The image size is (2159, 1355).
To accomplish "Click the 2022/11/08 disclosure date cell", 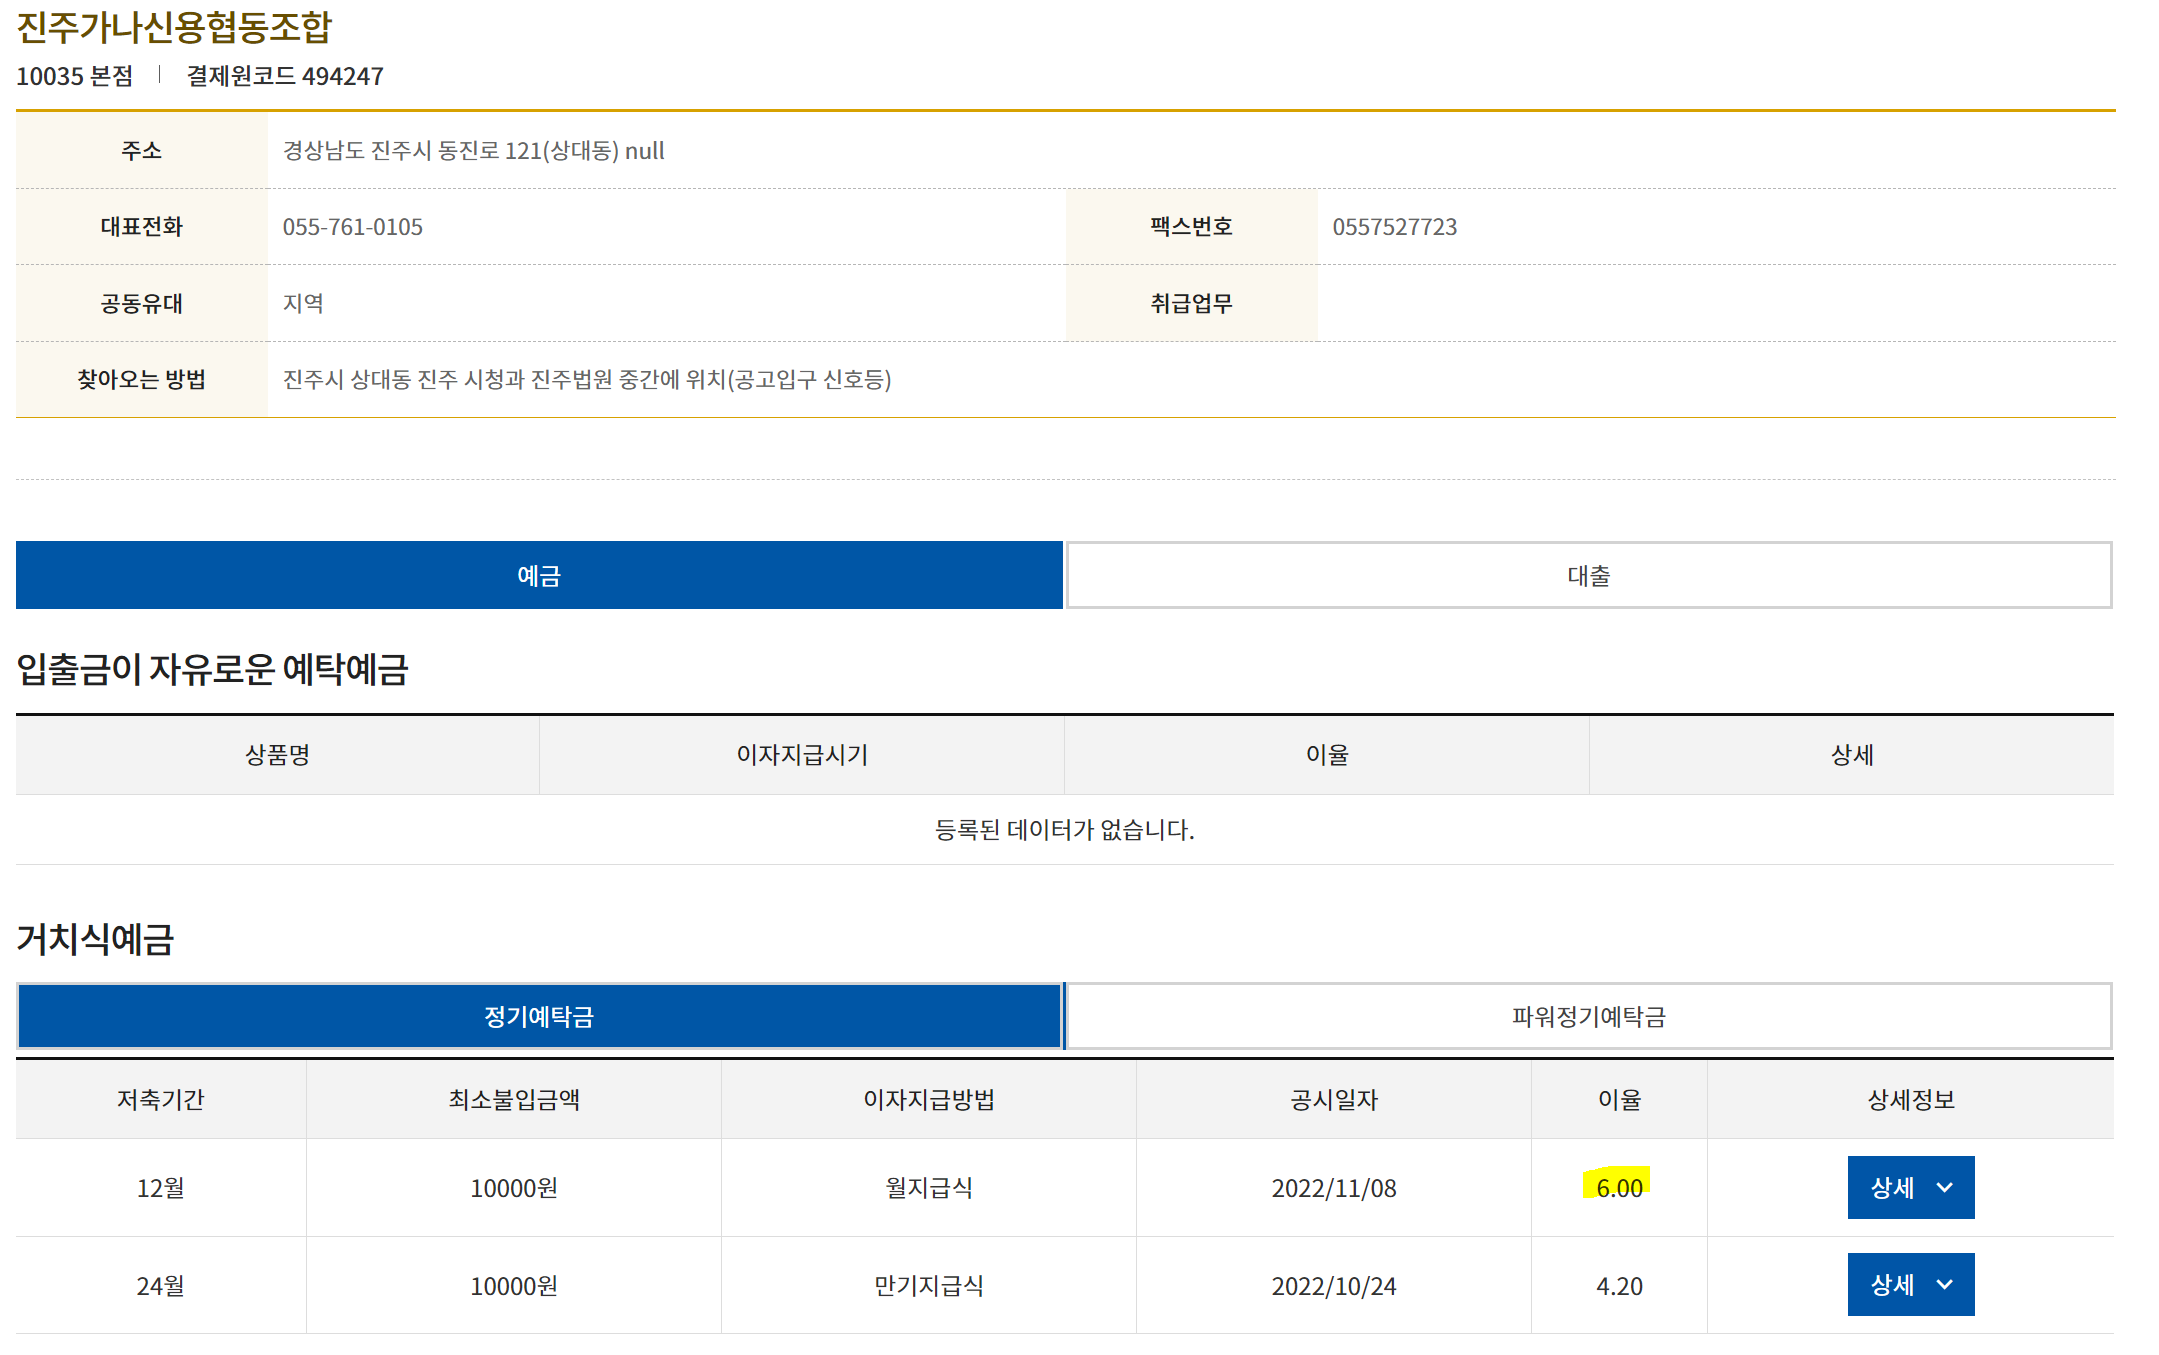I will 1333,1187.
